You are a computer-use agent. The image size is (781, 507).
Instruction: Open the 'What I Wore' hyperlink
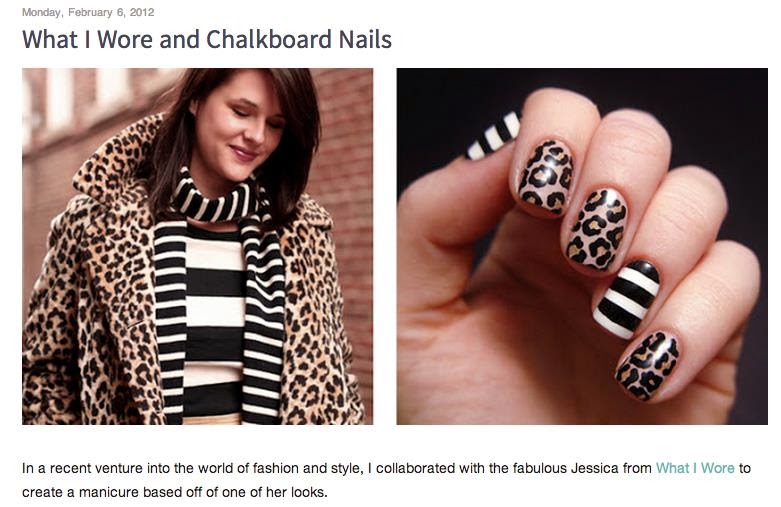[695, 468]
